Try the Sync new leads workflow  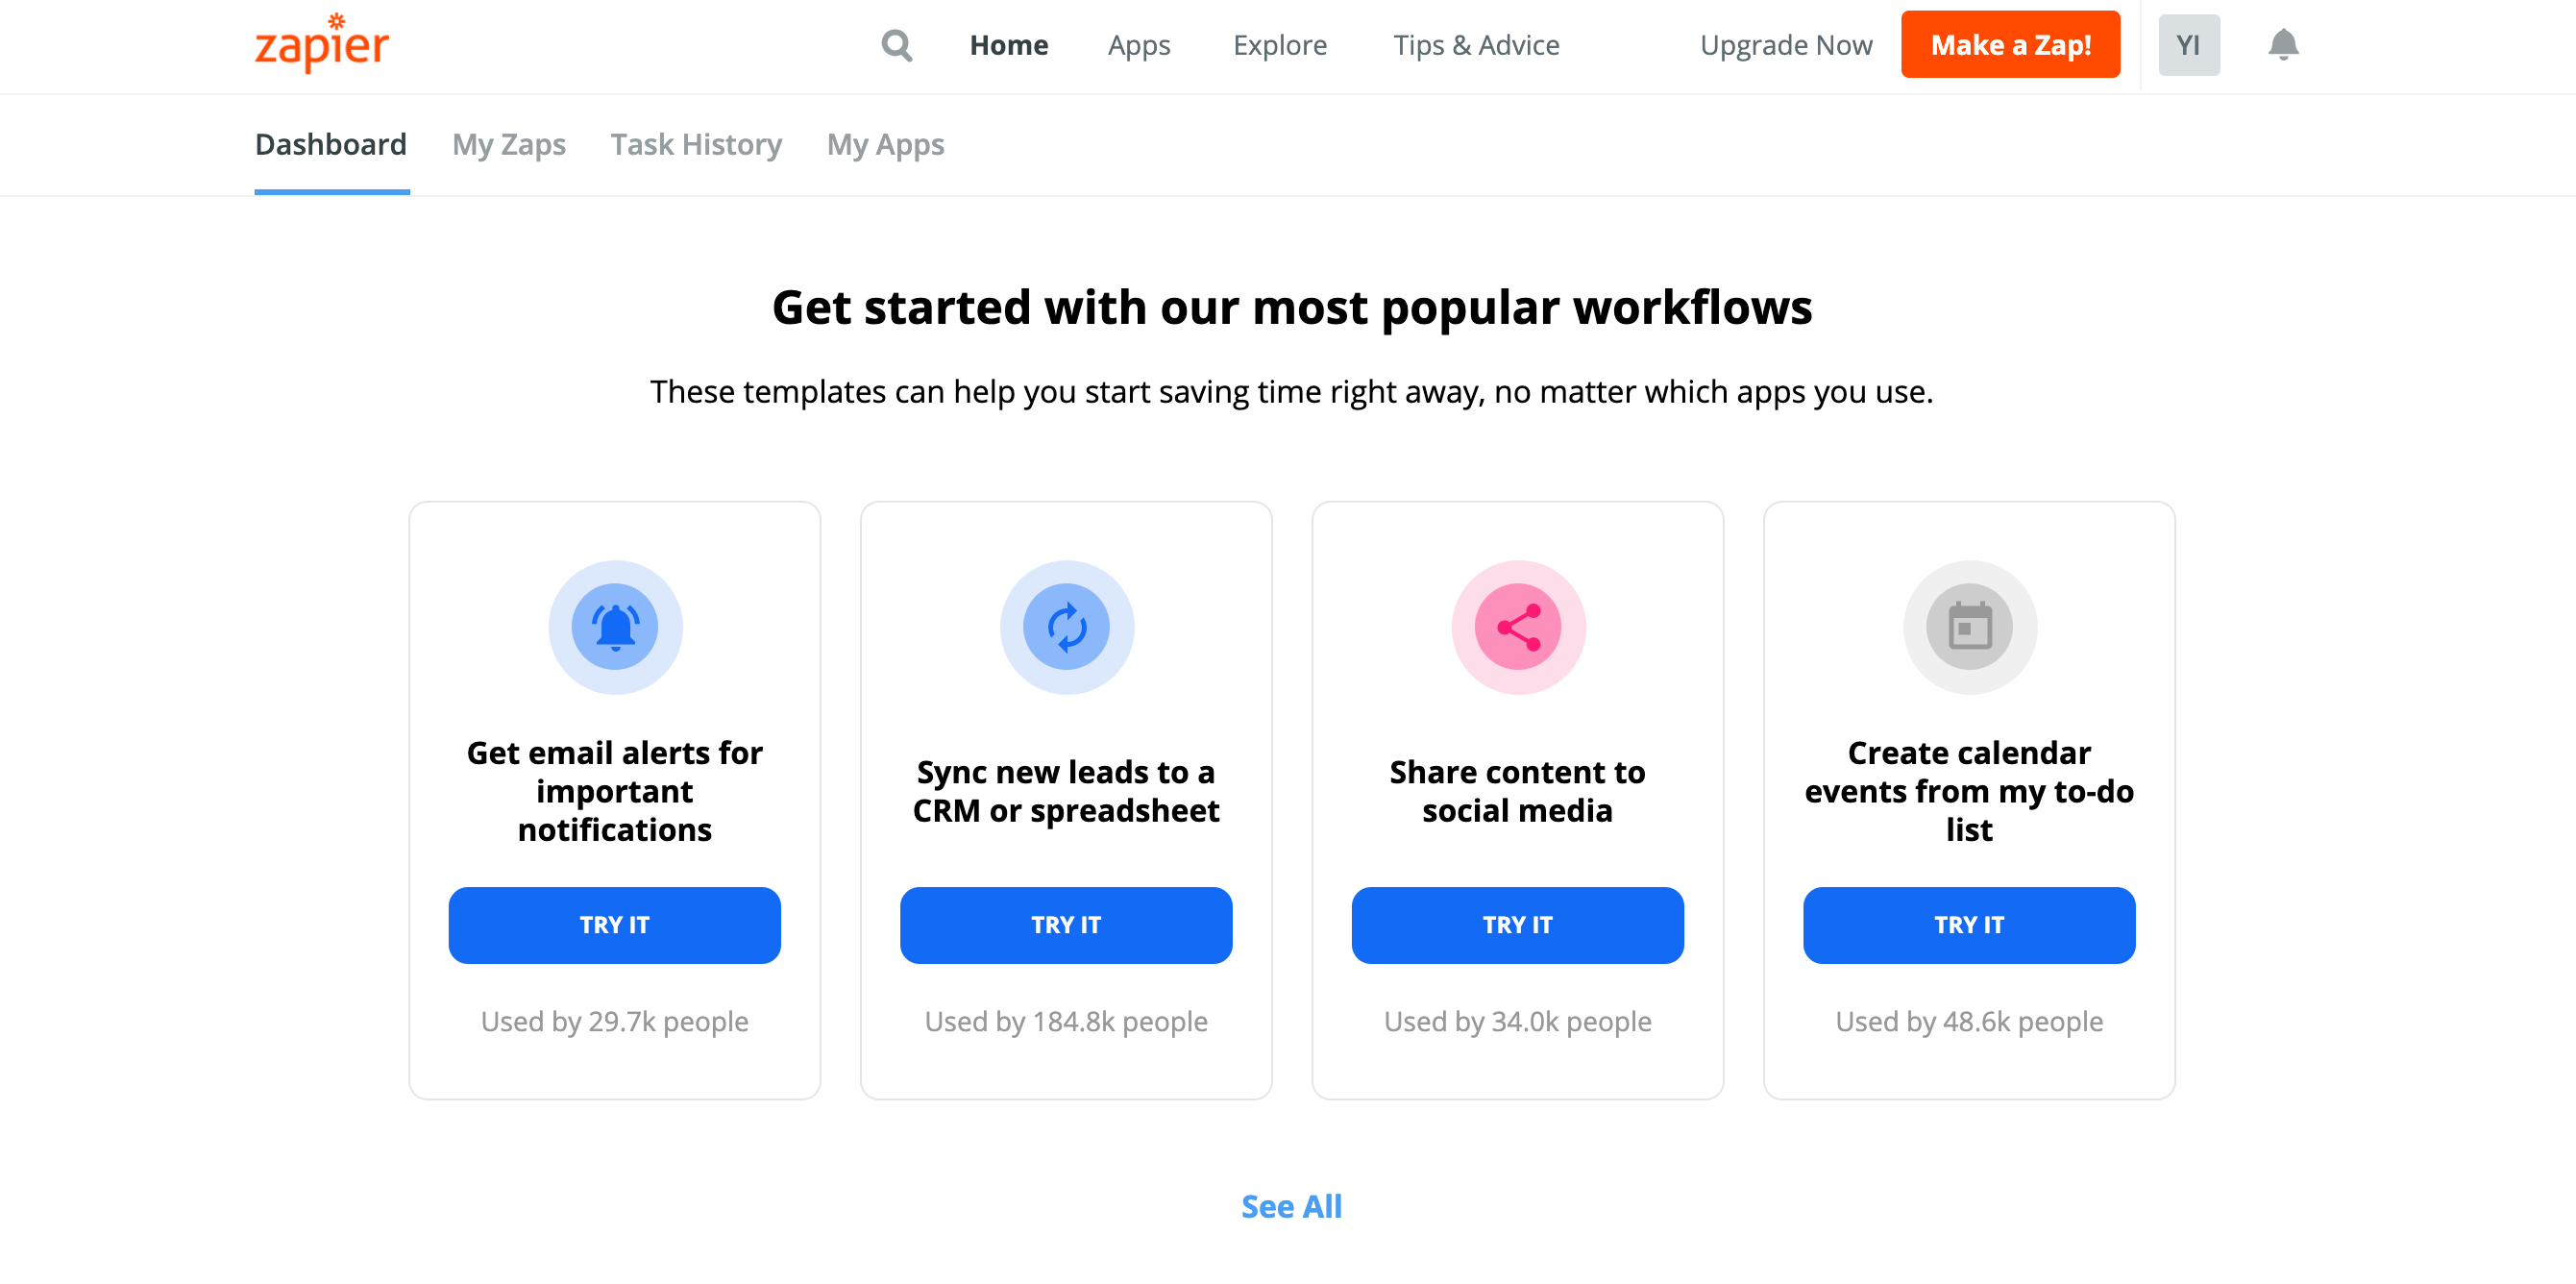[x=1066, y=925]
